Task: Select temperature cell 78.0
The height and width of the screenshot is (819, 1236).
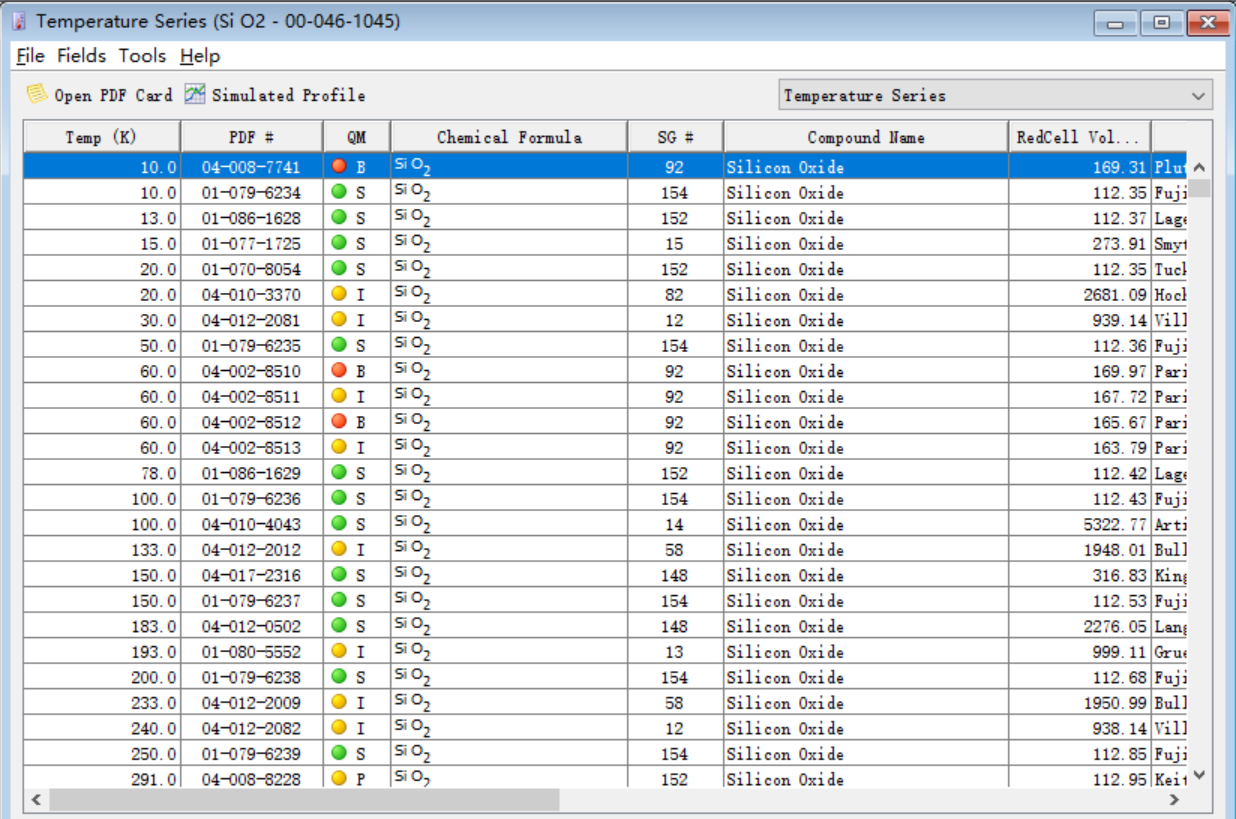Action: coord(102,473)
